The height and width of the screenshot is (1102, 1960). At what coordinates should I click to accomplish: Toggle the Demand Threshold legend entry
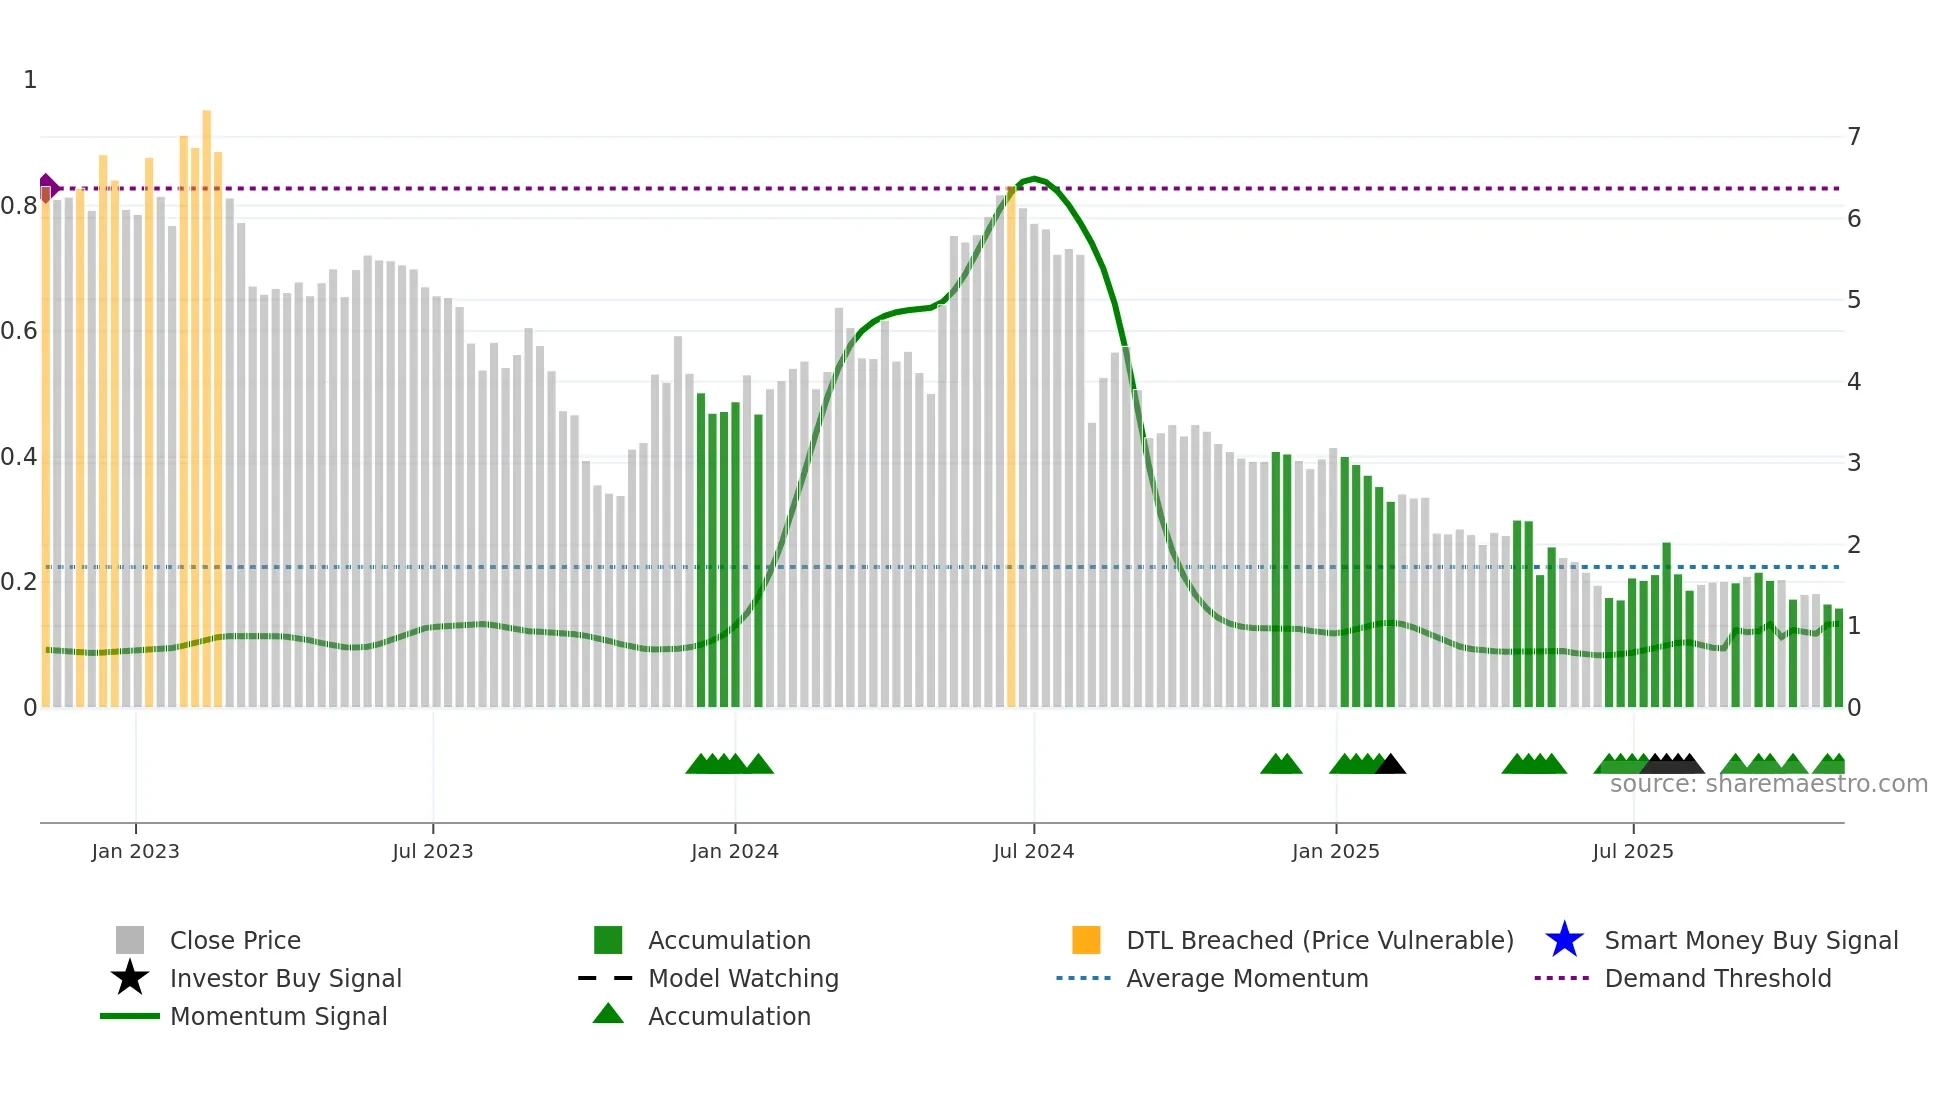(1717, 978)
